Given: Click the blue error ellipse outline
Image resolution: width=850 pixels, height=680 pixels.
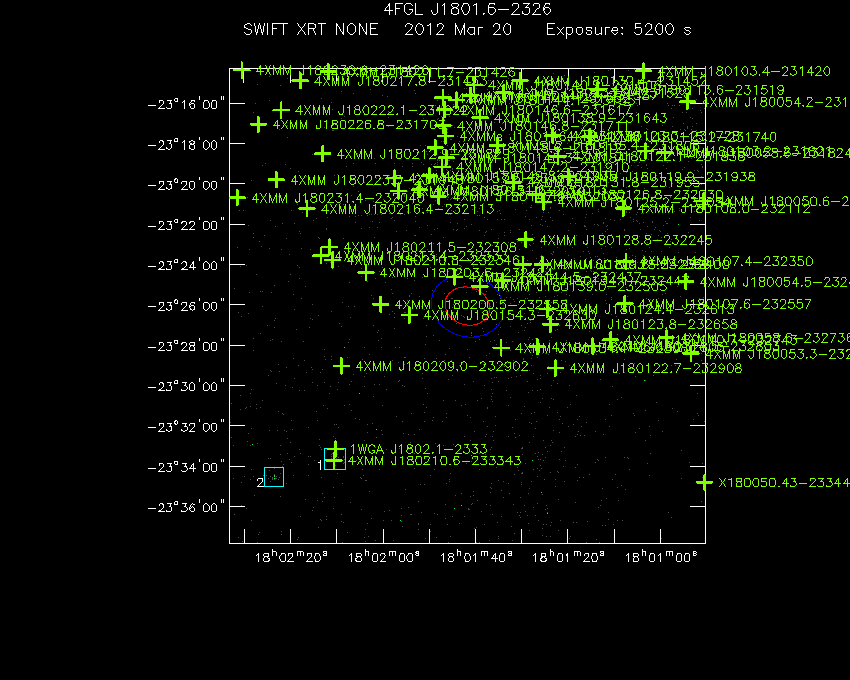Looking at the screenshot, I should pyautogui.click(x=468, y=307).
